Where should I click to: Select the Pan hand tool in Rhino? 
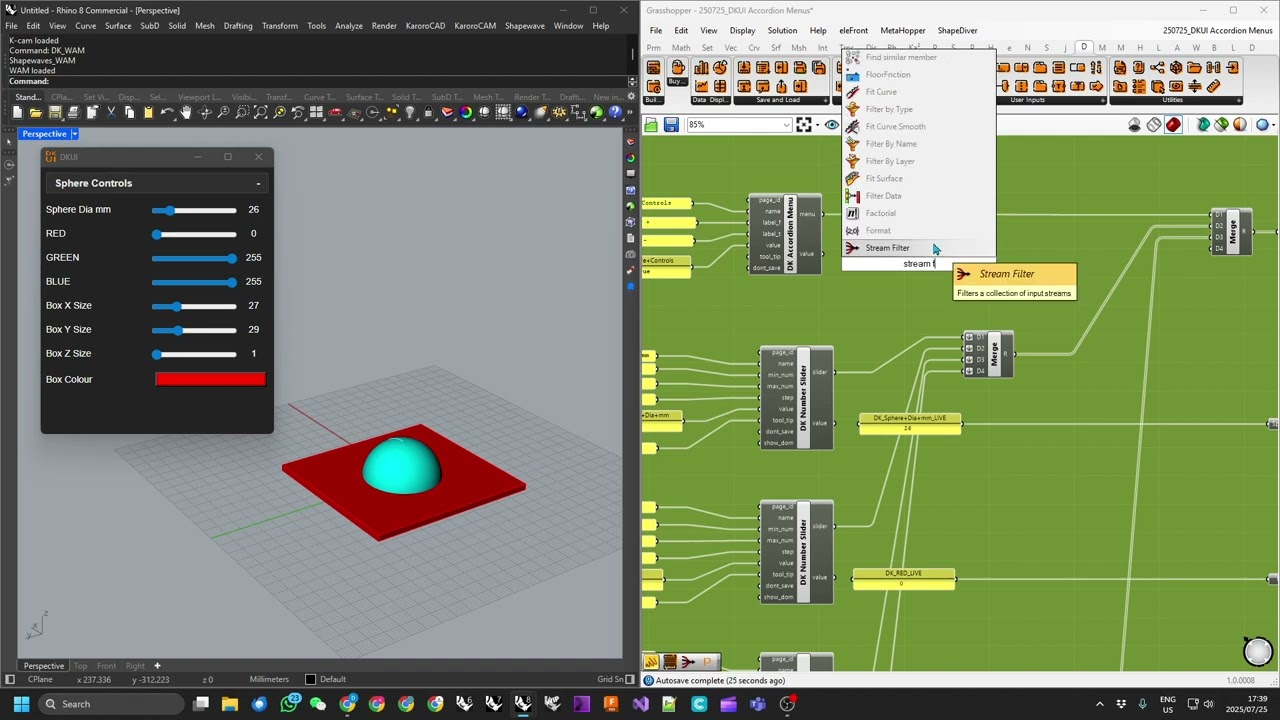coord(186,113)
